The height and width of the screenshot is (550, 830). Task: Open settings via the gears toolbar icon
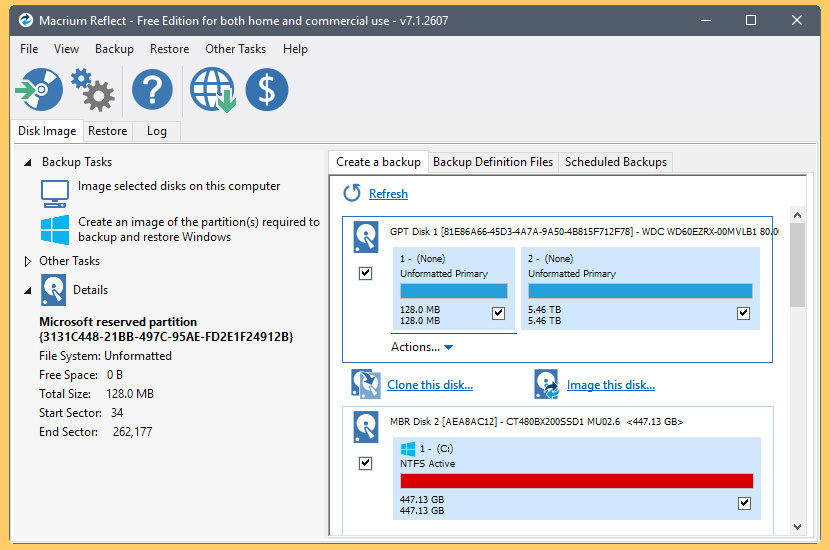point(93,89)
